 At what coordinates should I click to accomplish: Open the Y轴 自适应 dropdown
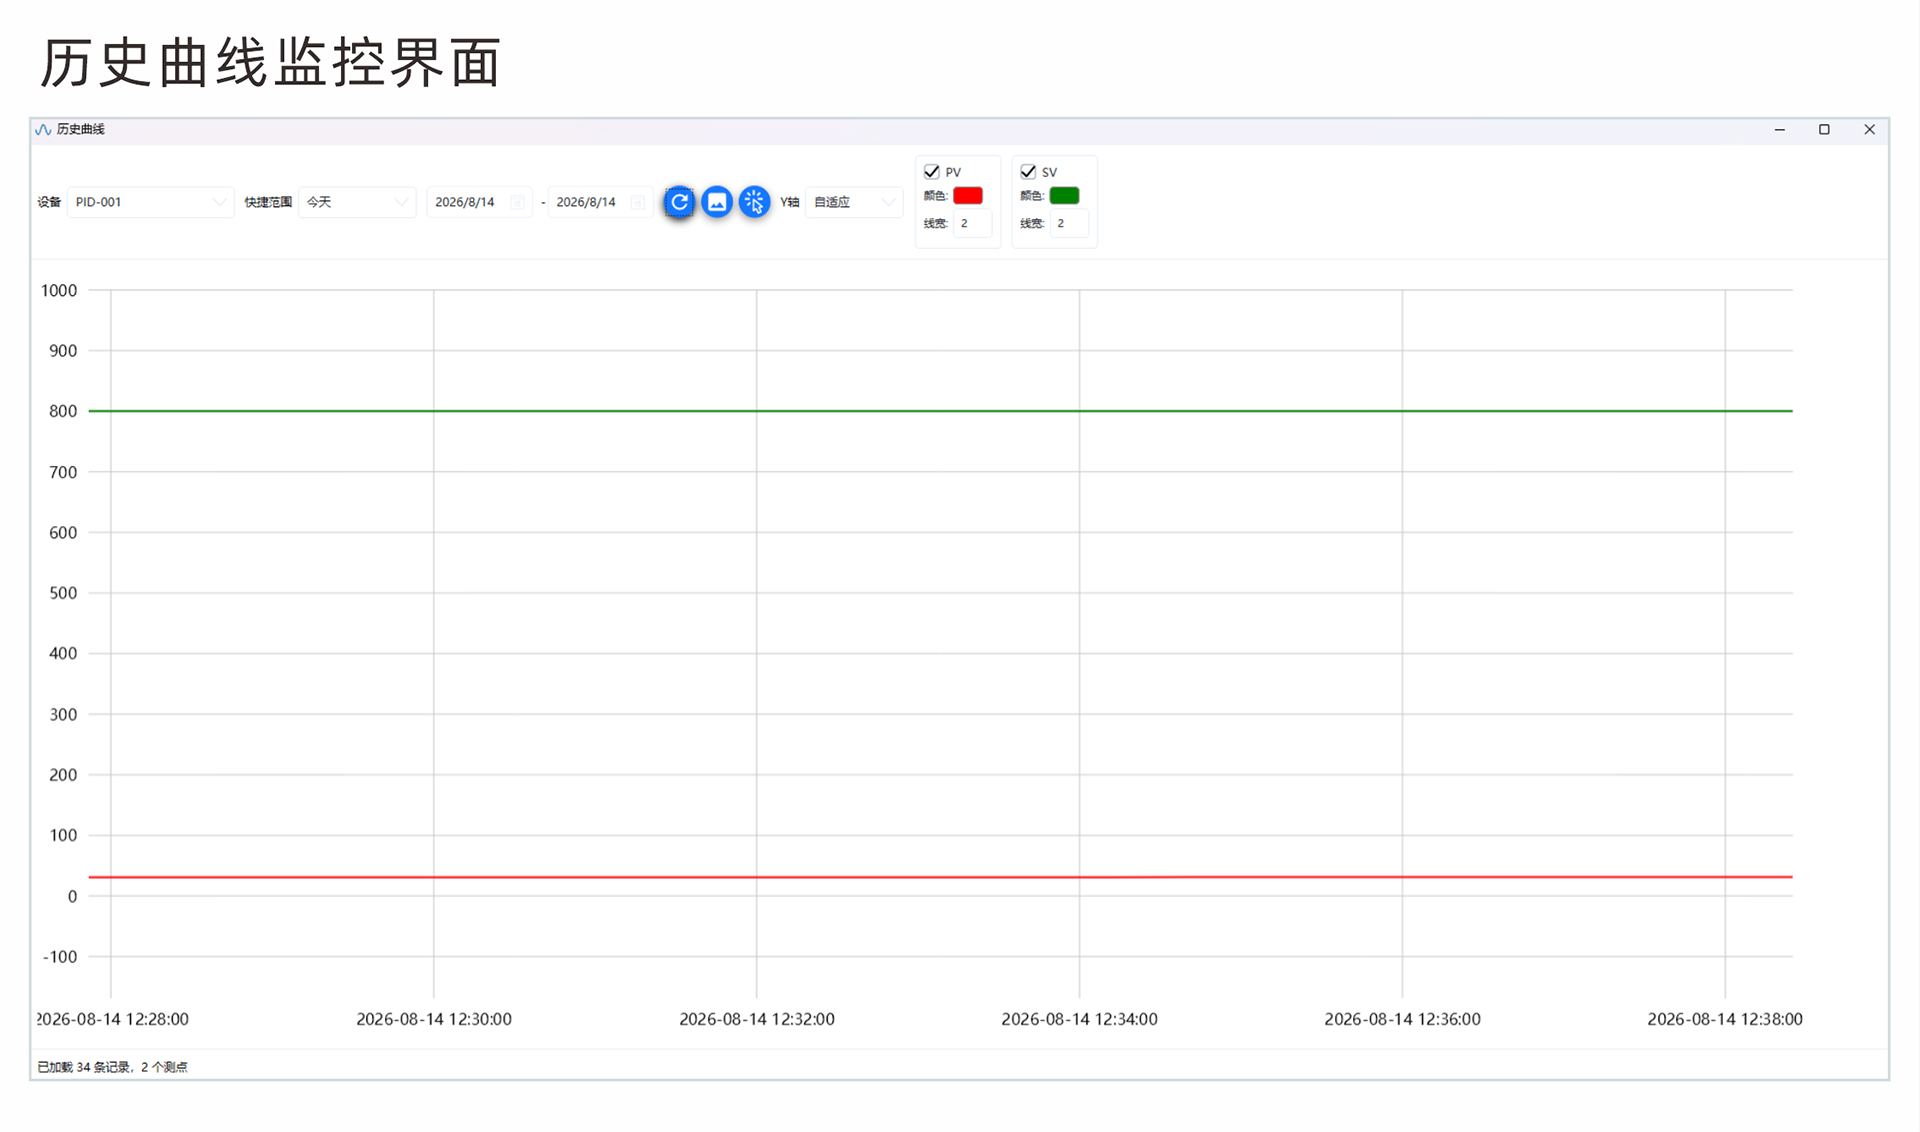(854, 202)
